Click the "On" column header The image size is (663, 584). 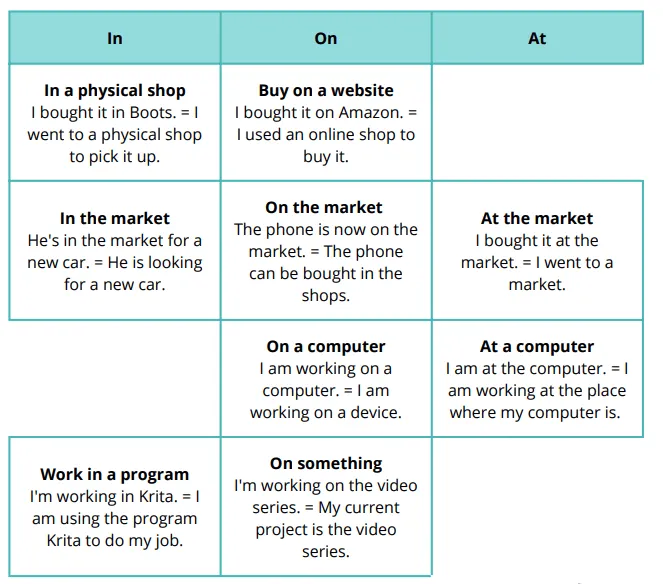326,38
